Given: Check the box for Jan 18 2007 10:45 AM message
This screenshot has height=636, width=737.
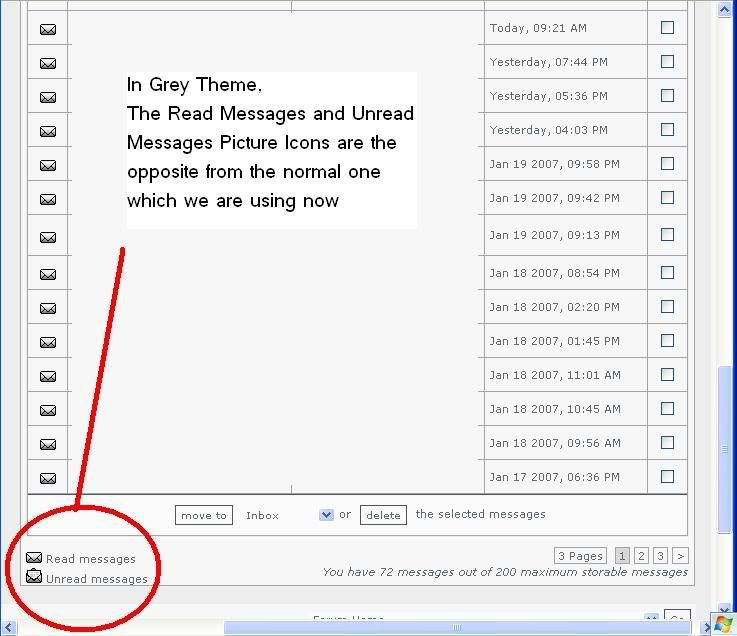Looking at the screenshot, I should (x=667, y=408).
